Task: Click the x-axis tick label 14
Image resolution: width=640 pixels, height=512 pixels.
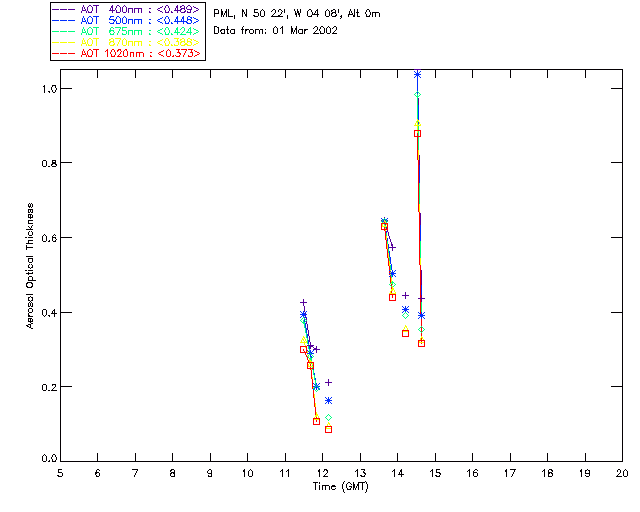Action: point(398,473)
